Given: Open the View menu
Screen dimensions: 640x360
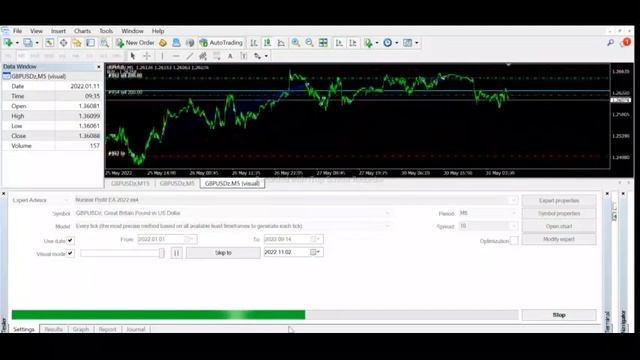Looking at the screenshot, I should click(36, 31).
